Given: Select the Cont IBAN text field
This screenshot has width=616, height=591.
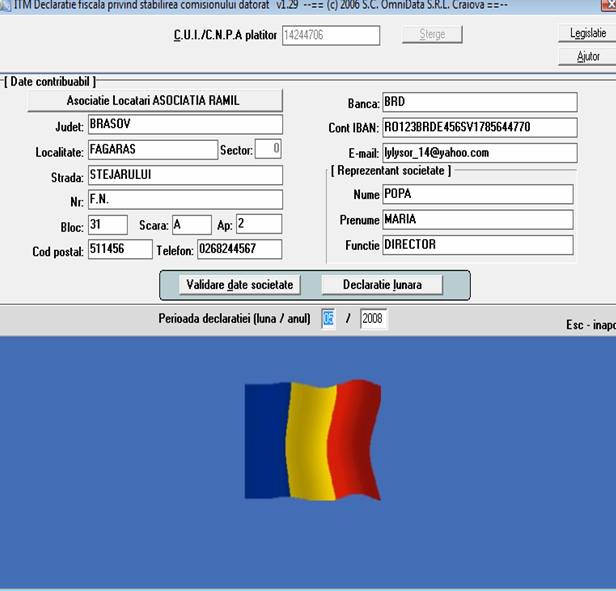Looking at the screenshot, I should click(x=479, y=127).
